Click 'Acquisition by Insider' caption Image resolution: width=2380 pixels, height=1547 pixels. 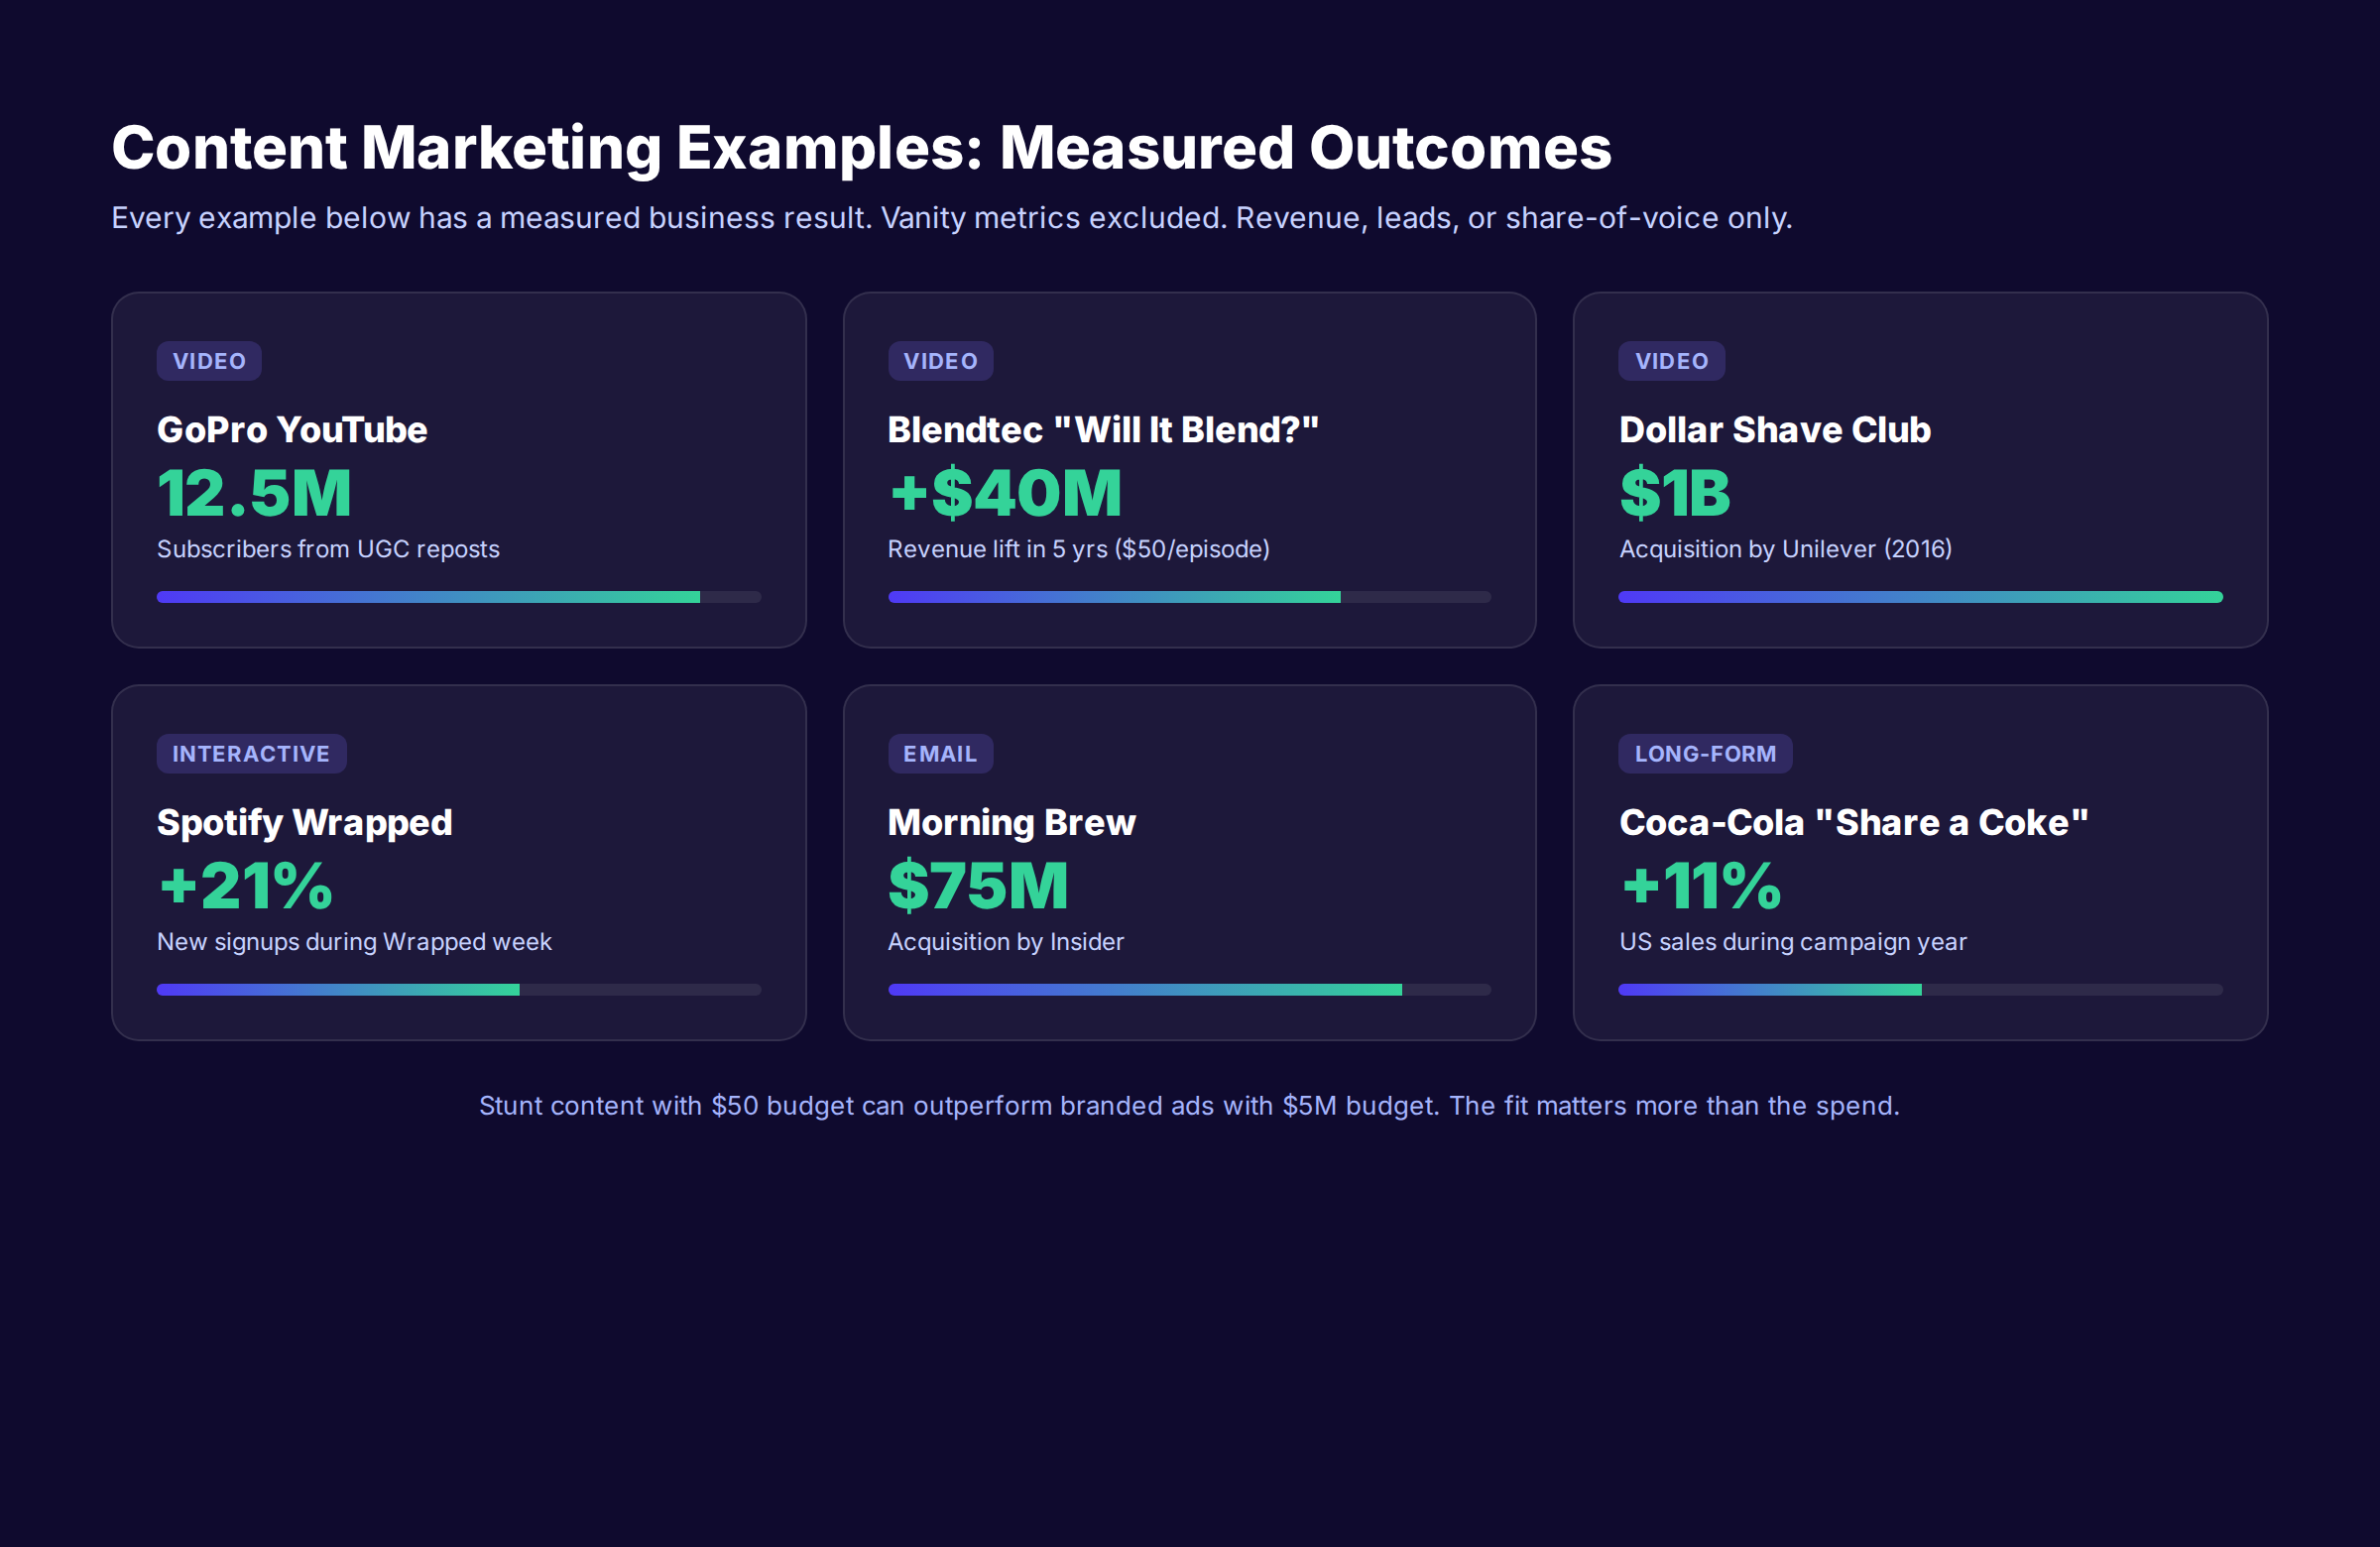(x=1005, y=942)
